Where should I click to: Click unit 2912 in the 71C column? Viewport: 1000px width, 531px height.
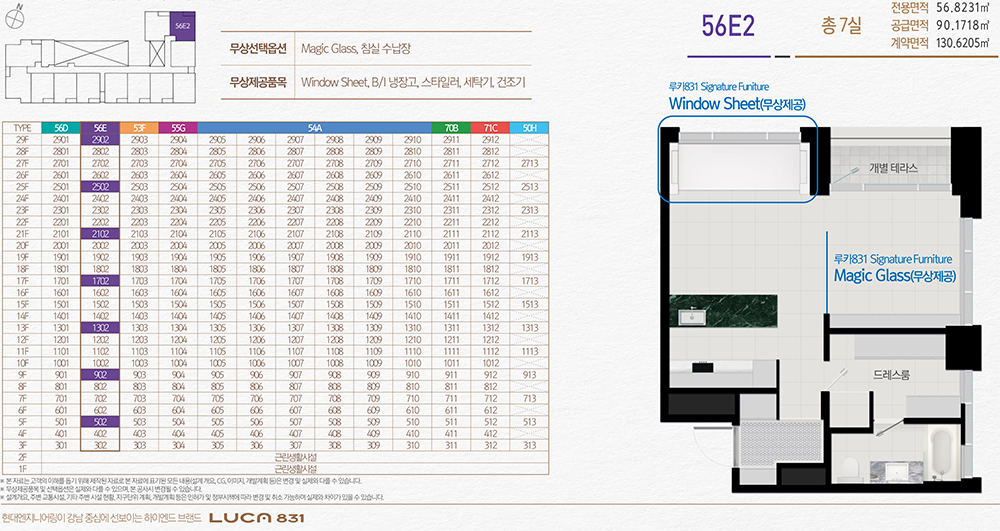tap(490, 140)
